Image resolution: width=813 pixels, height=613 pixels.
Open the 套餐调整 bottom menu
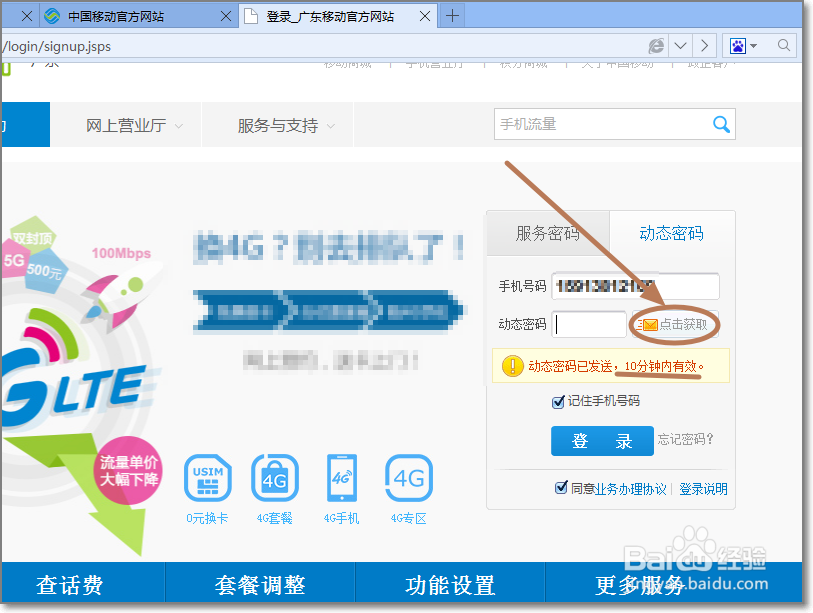260,585
